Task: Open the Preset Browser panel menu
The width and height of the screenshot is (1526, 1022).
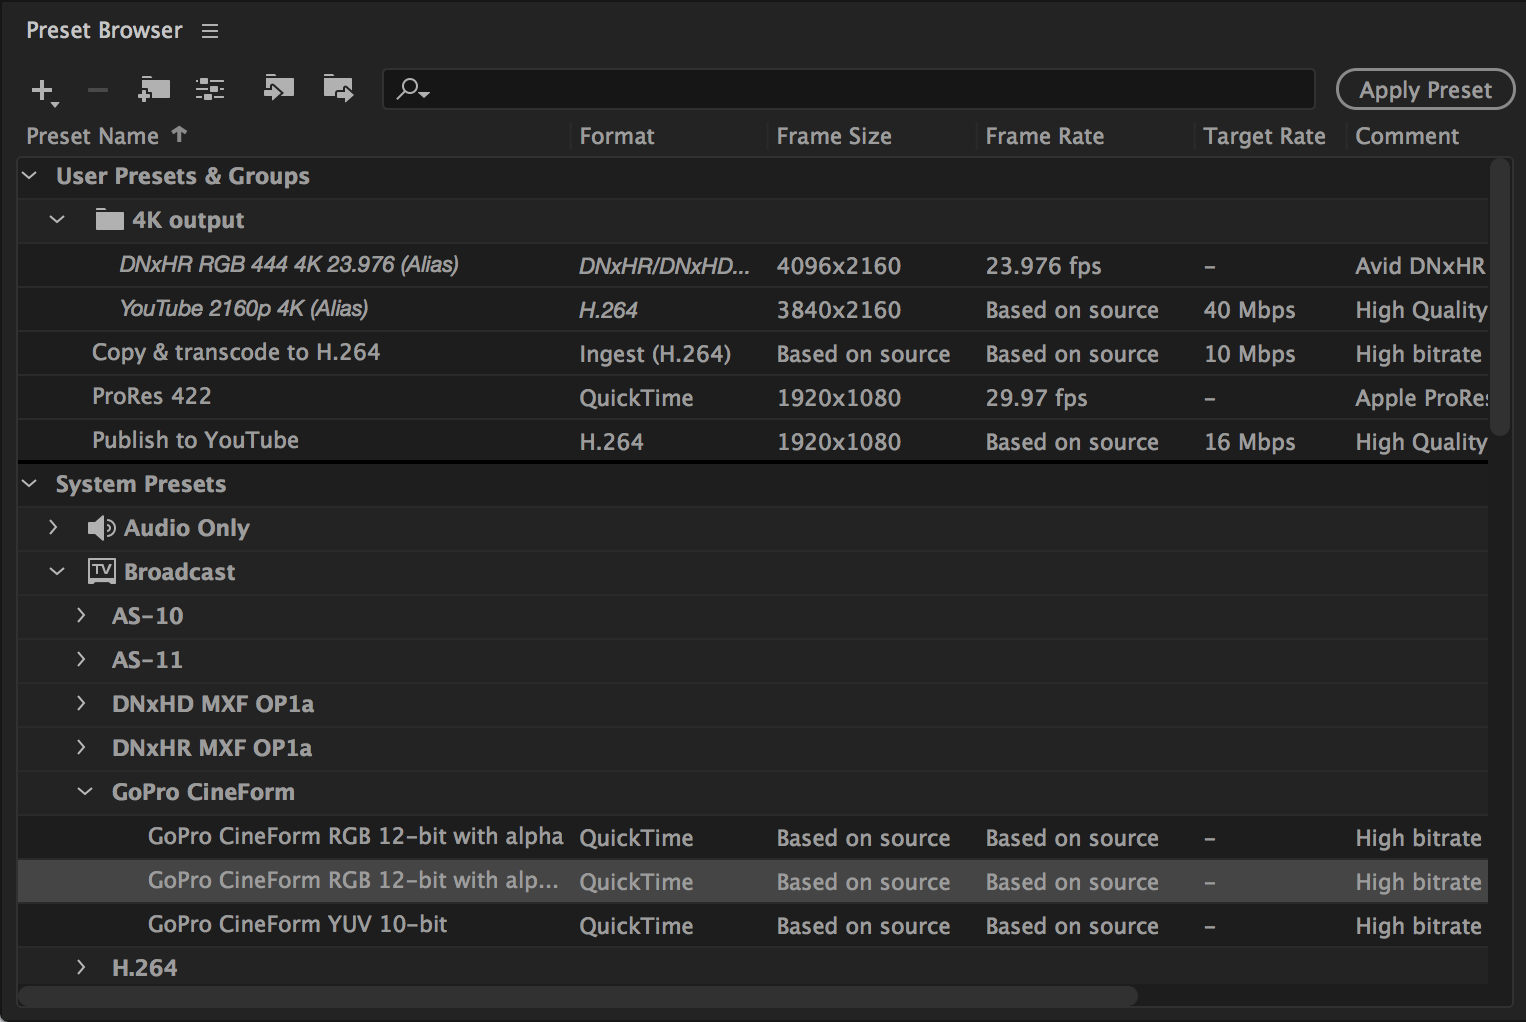Action: 209,30
